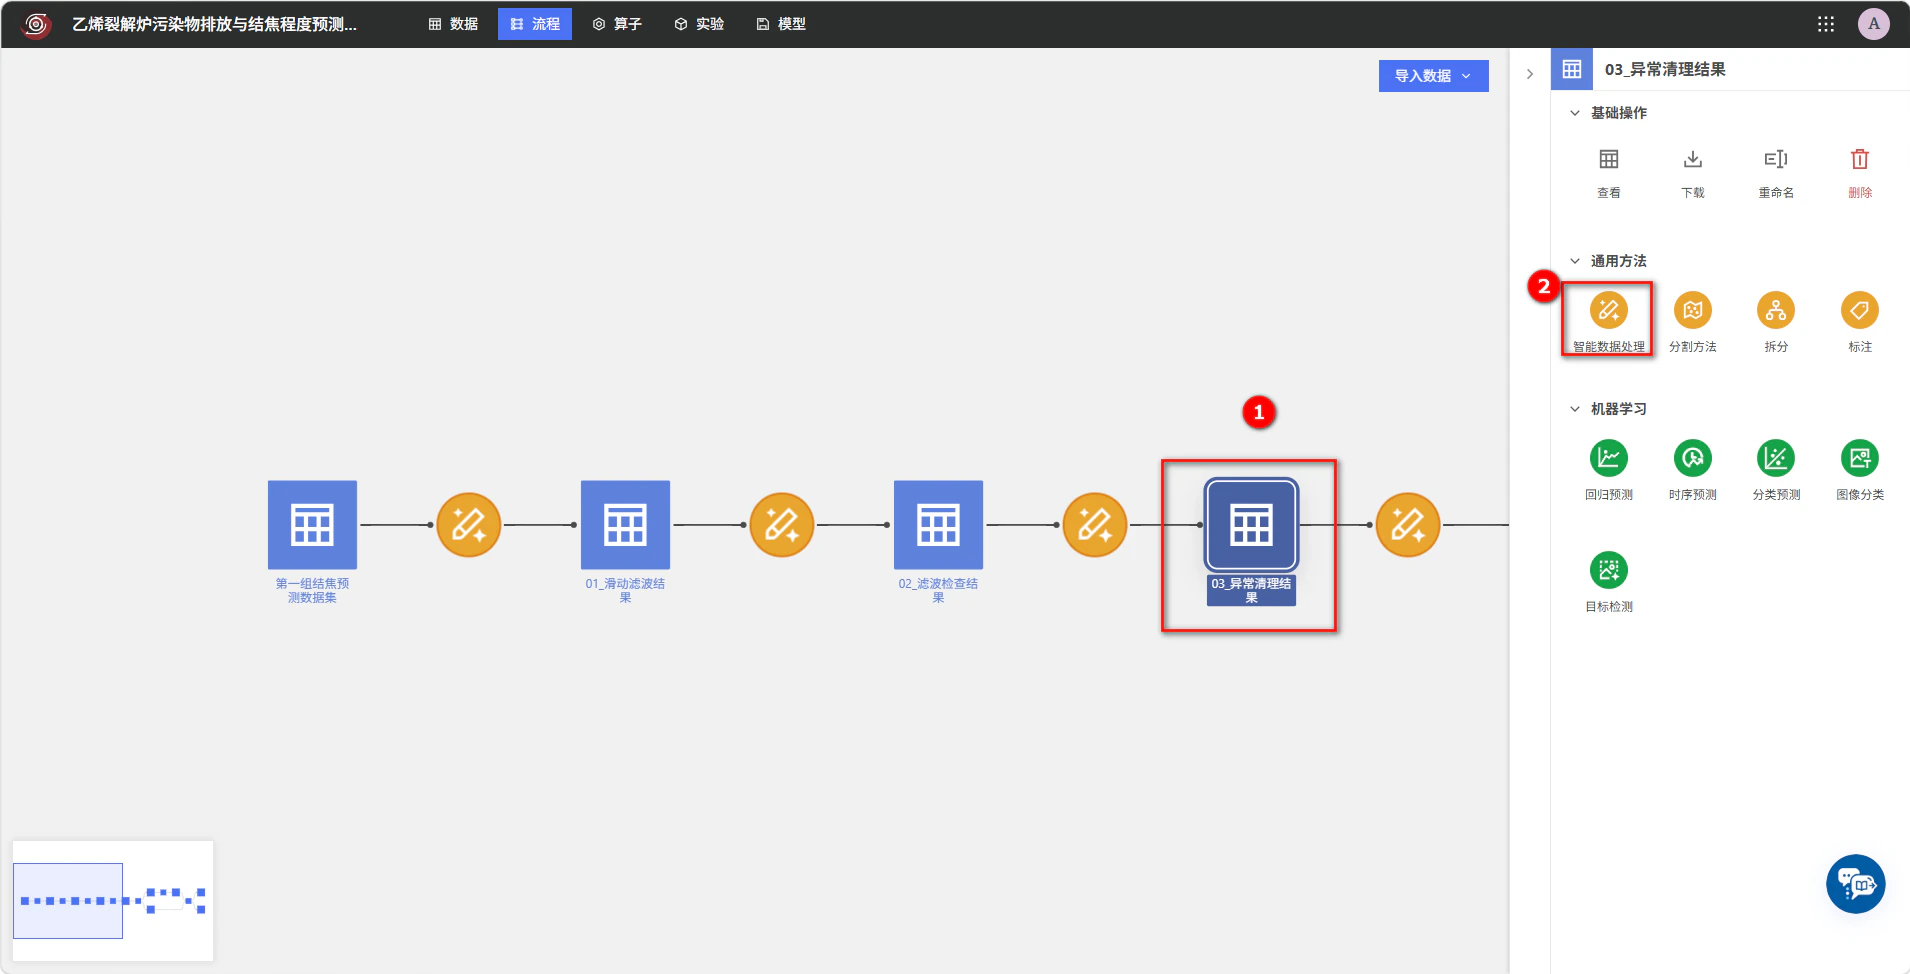Select the 第一组结焦预测数据集 dataset node

click(x=312, y=525)
